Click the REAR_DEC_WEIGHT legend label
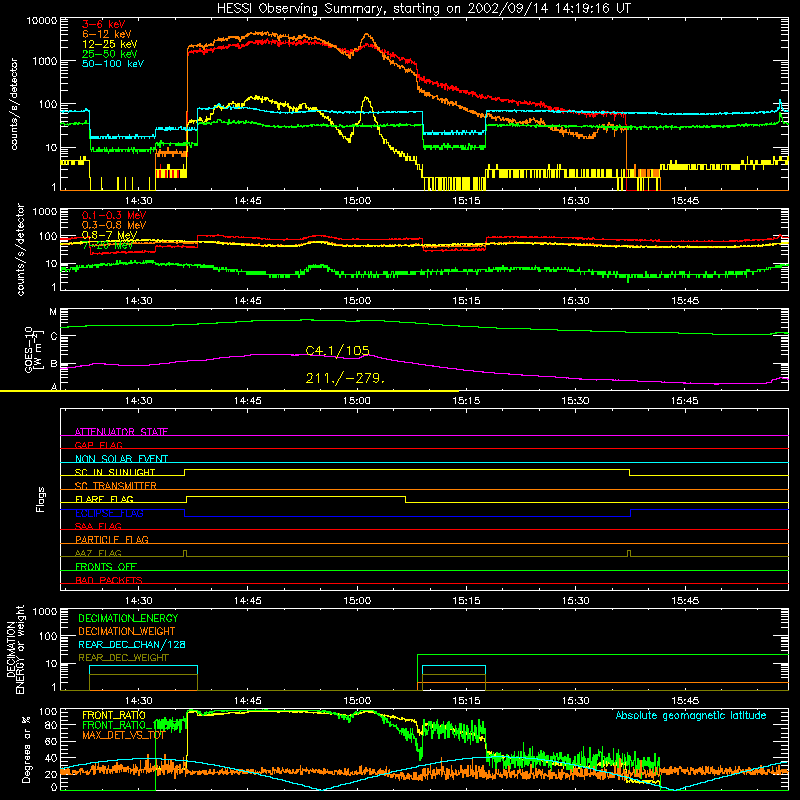This screenshot has width=800, height=800. 123,658
